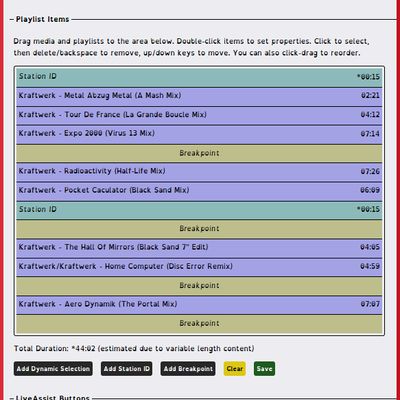The width and height of the screenshot is (400, 400).
Task: Click the 04:59 duration value
Action: (370, 266)
